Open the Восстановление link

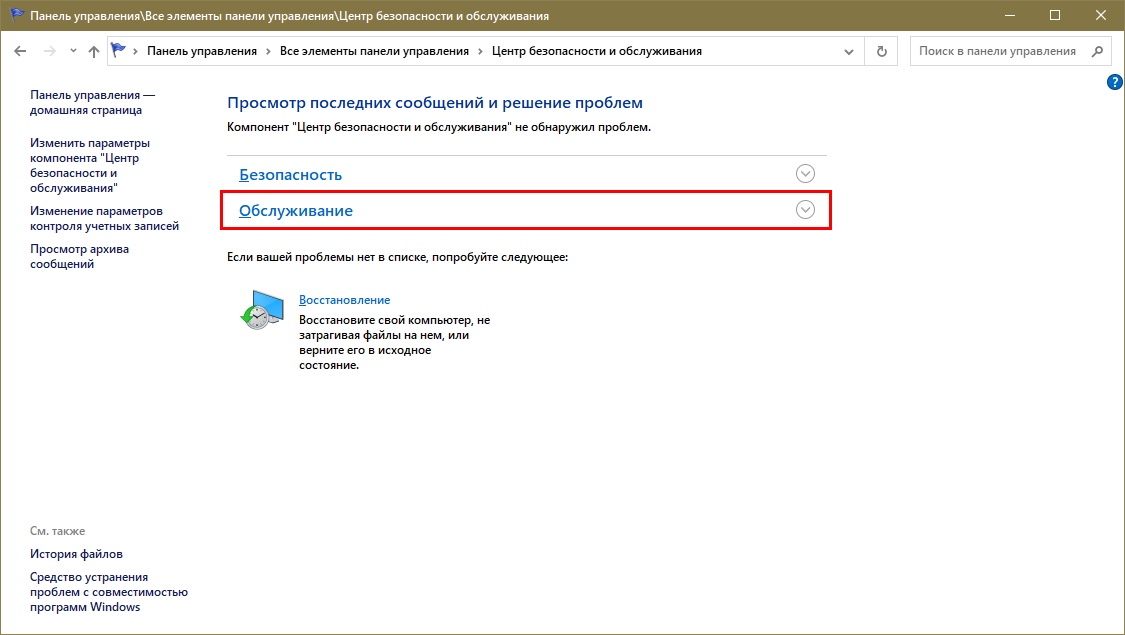click(344, 300)
